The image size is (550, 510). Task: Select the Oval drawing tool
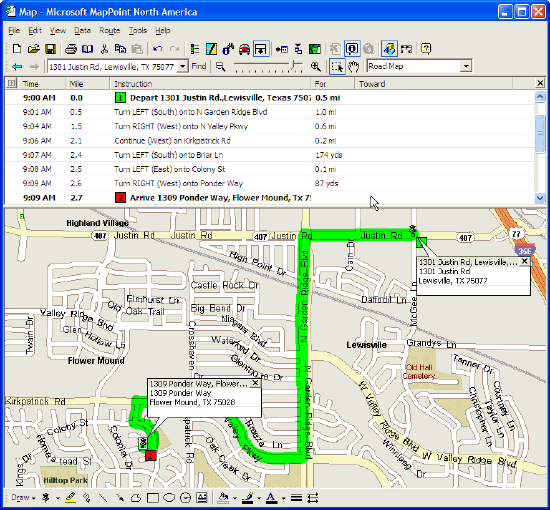point(169,497)
